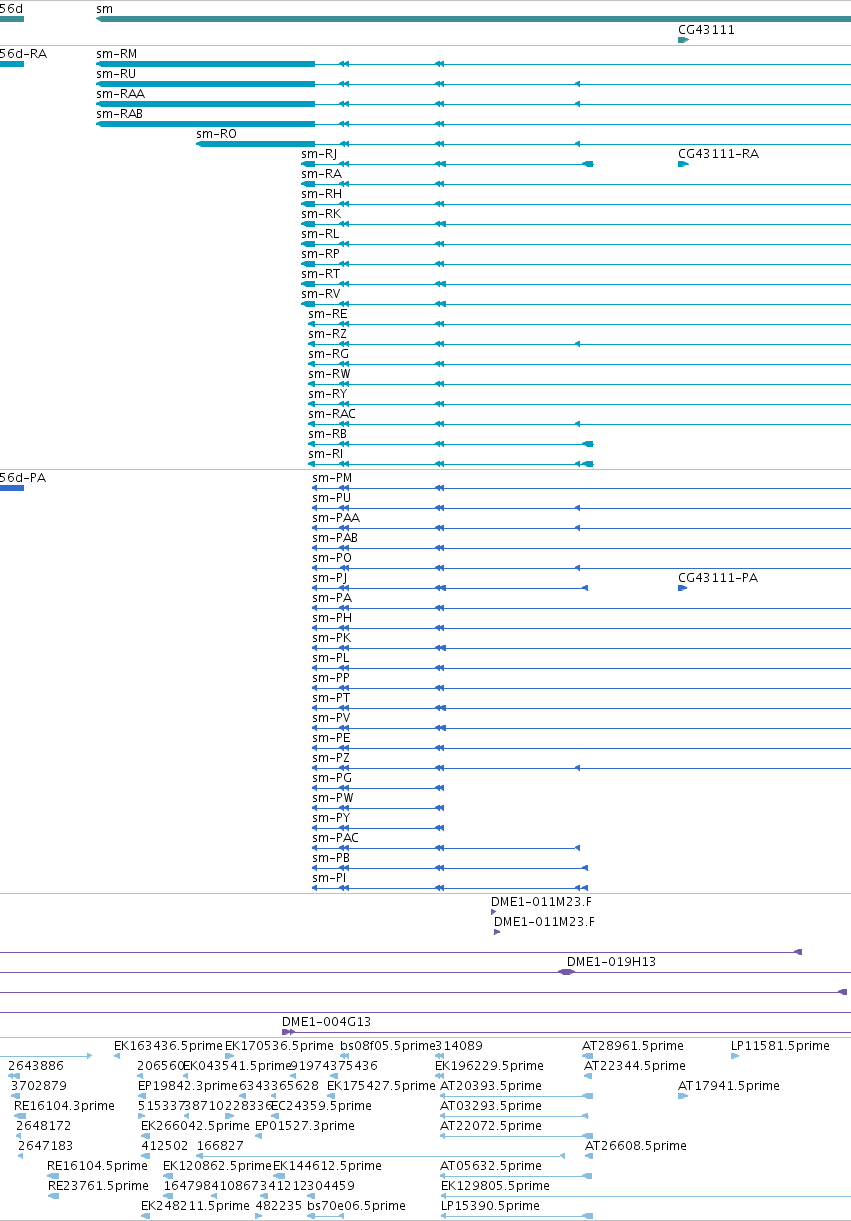851x1221 pixels.
Task: Open the bs08f05.5prime EST label
Action: [x=389, y=1046]
